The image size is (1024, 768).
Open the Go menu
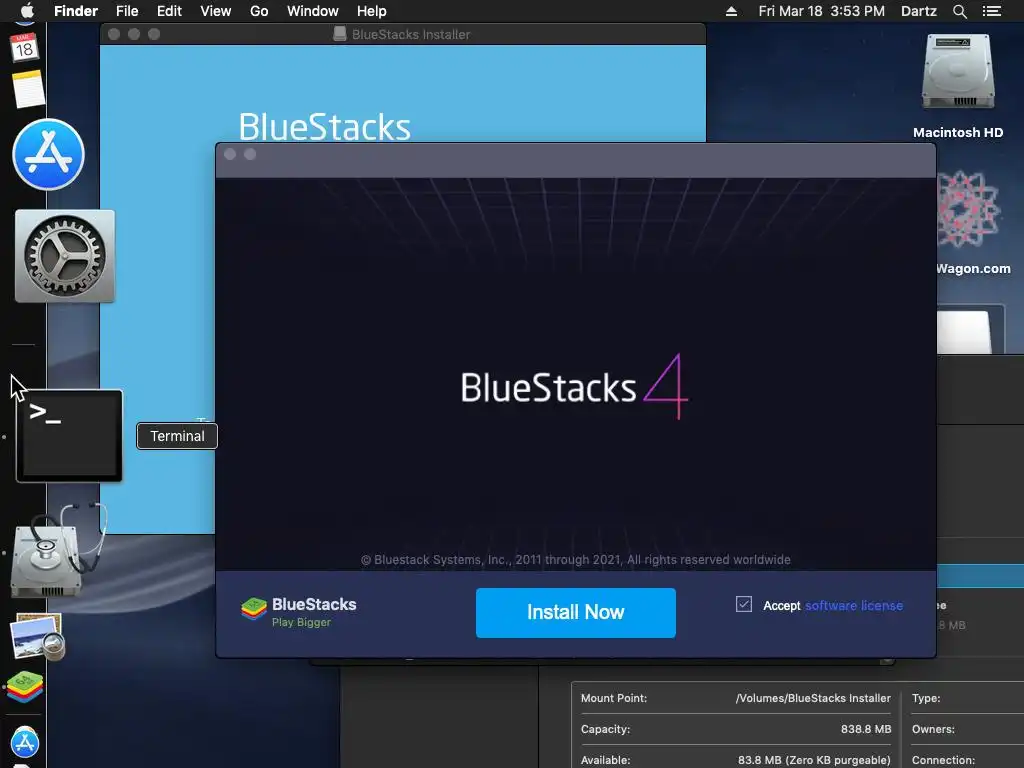pos(259,11)
